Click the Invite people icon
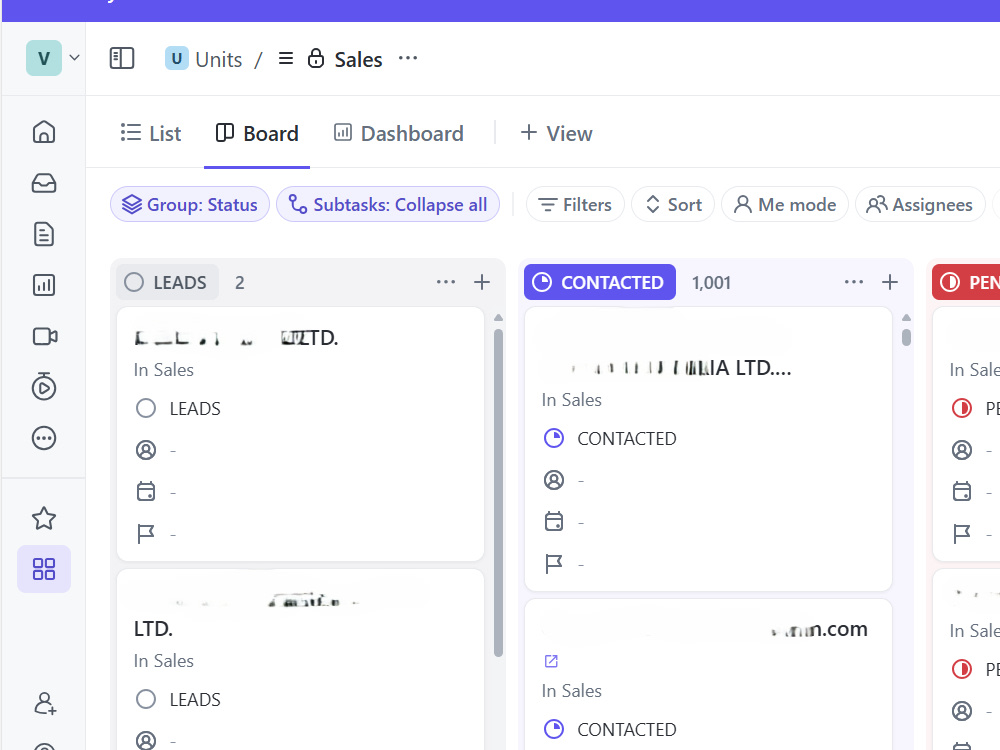The height and width of the screenshot is (750, 1000). coord(45,703)
